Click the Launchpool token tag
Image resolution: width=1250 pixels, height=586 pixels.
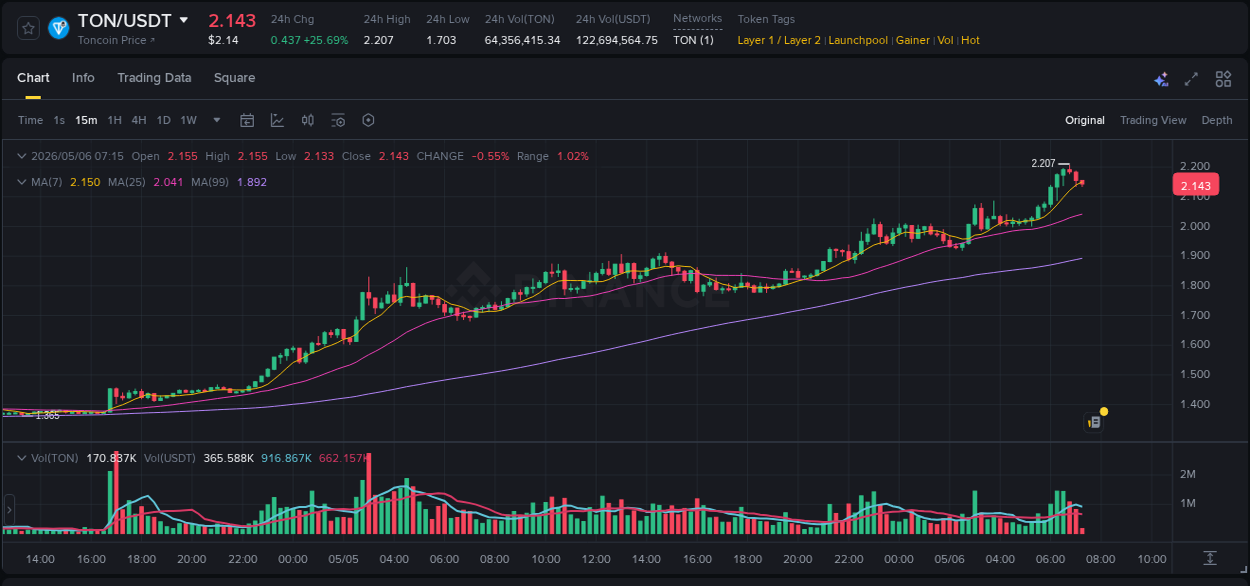click(x=859, y=40)
